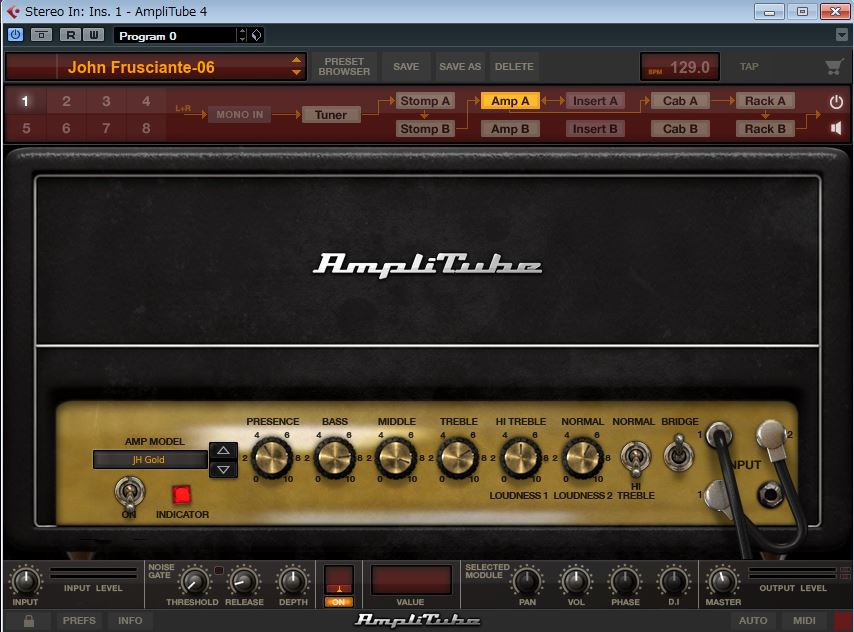Screen dimensions: 854x632
Task: Click the selected module VOL knob
Action: click(x=576, y=581)
